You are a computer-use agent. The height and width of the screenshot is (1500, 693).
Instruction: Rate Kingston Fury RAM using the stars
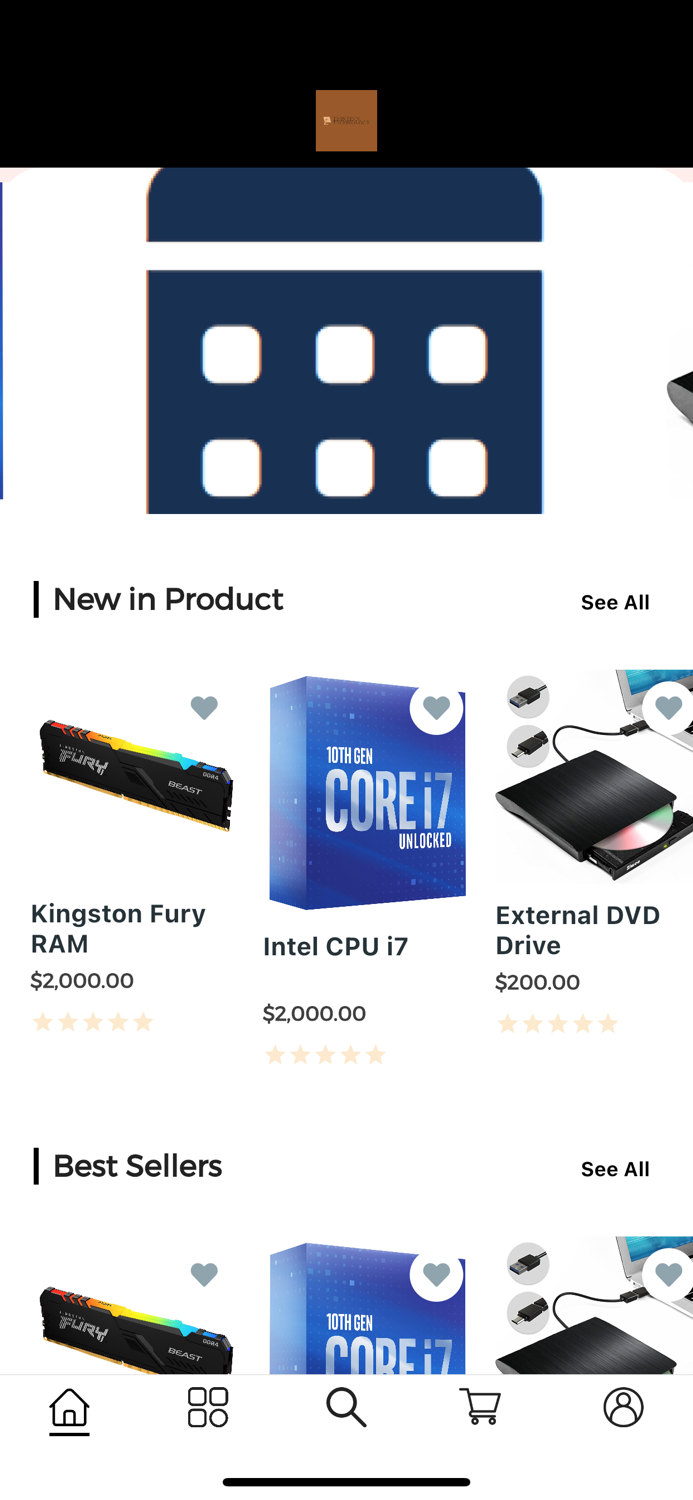click(x=92, y=1022)
